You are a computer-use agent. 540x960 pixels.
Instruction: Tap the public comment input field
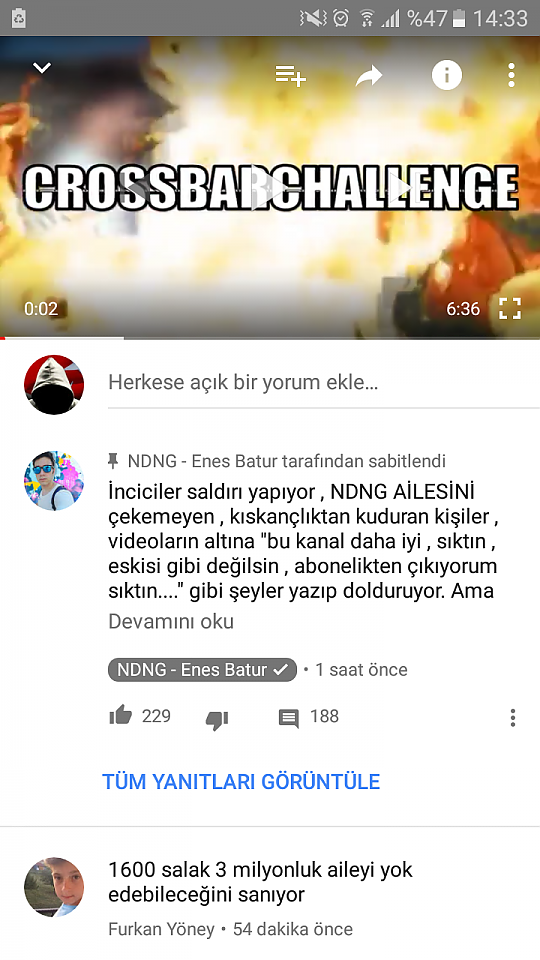pyautogui.click(x=324, y=383)
